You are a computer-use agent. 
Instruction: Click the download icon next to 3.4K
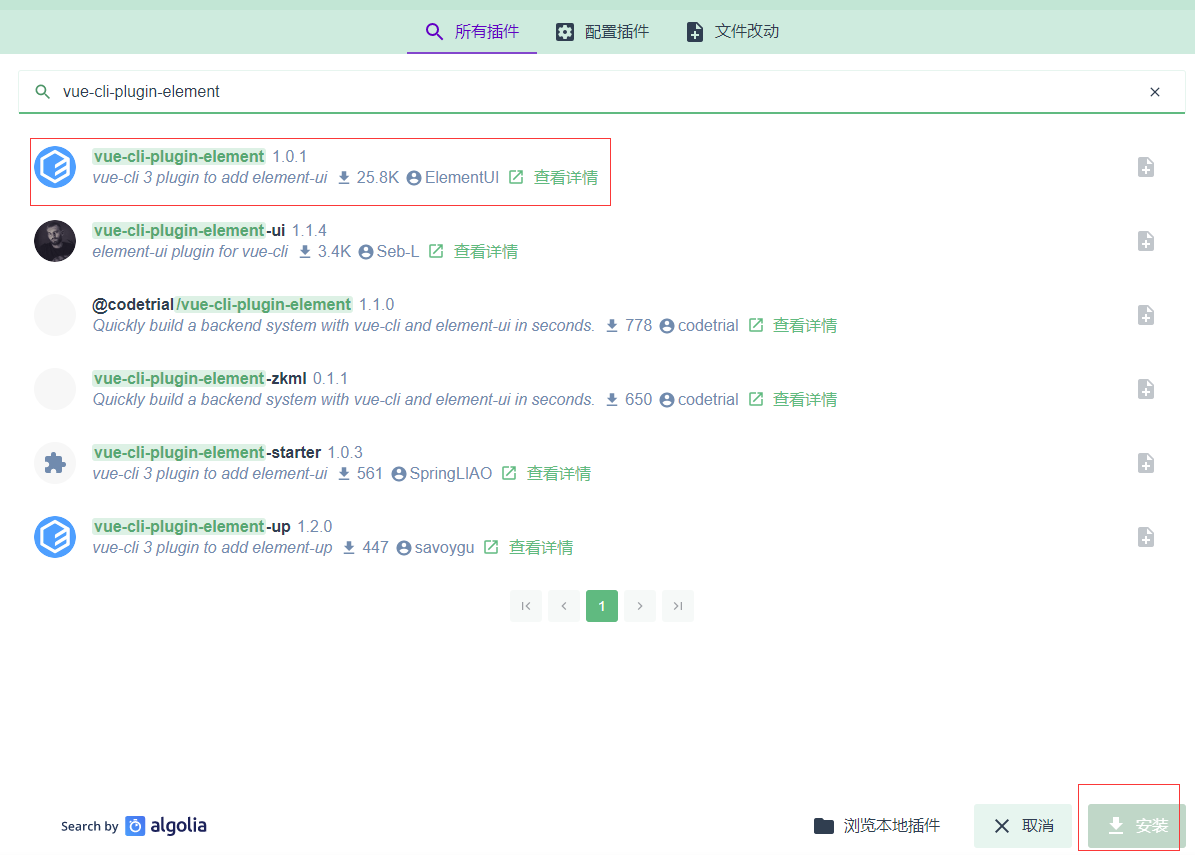click(305, 251)
